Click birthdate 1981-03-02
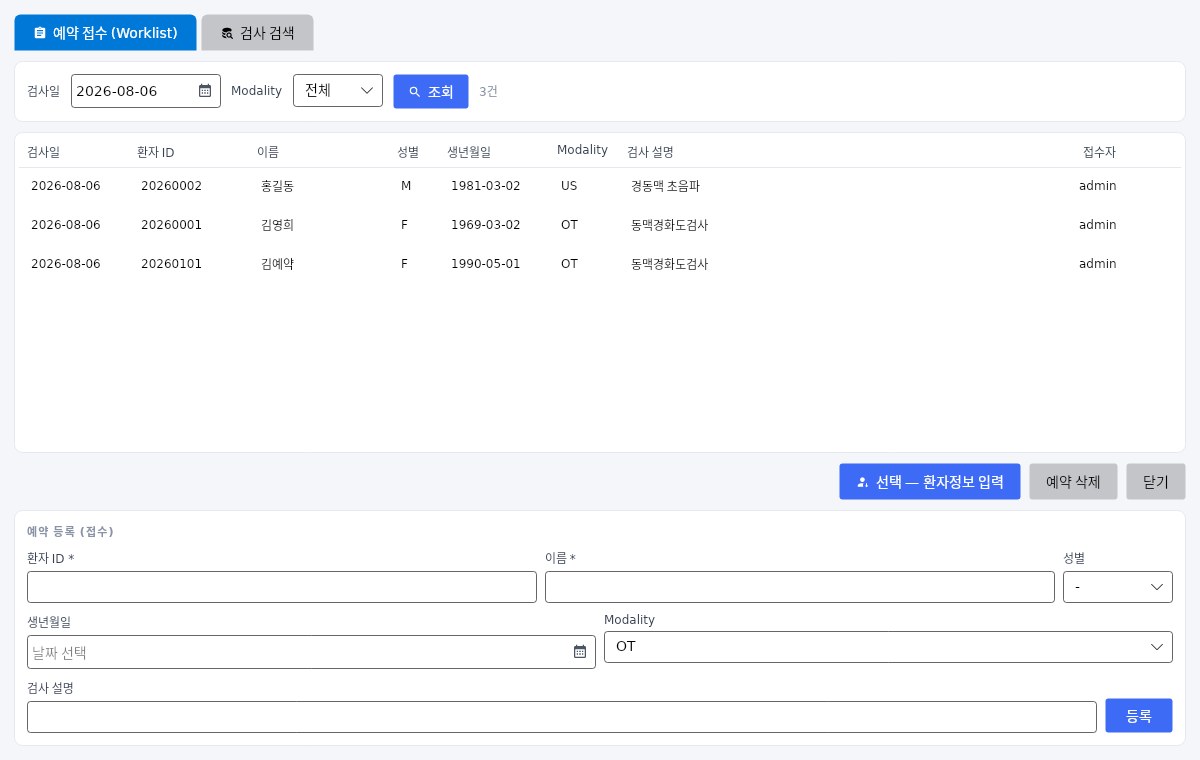1200x760 pixels. 486,186
